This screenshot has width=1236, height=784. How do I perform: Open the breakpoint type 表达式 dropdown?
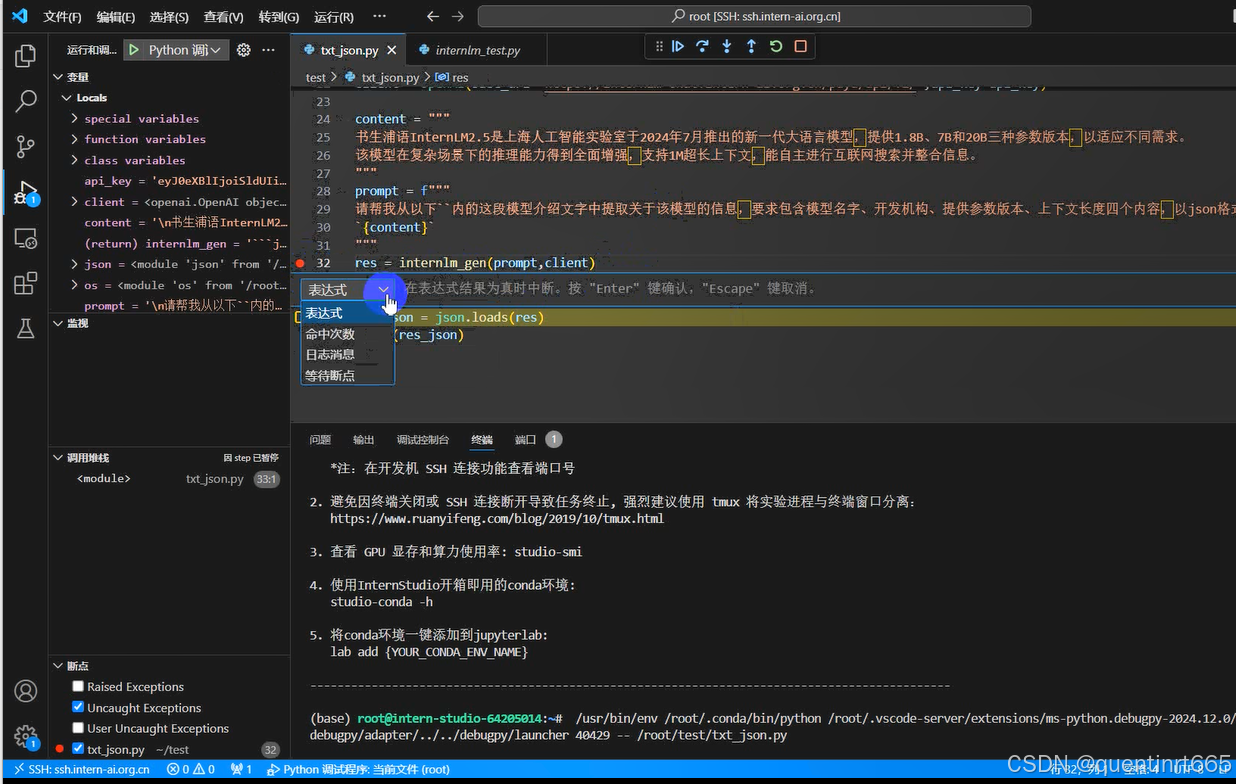coord(348,289)
